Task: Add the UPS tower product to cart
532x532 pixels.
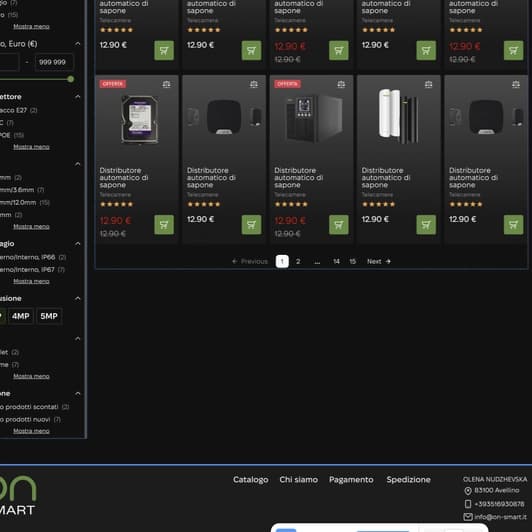Action: pos(339,225)
